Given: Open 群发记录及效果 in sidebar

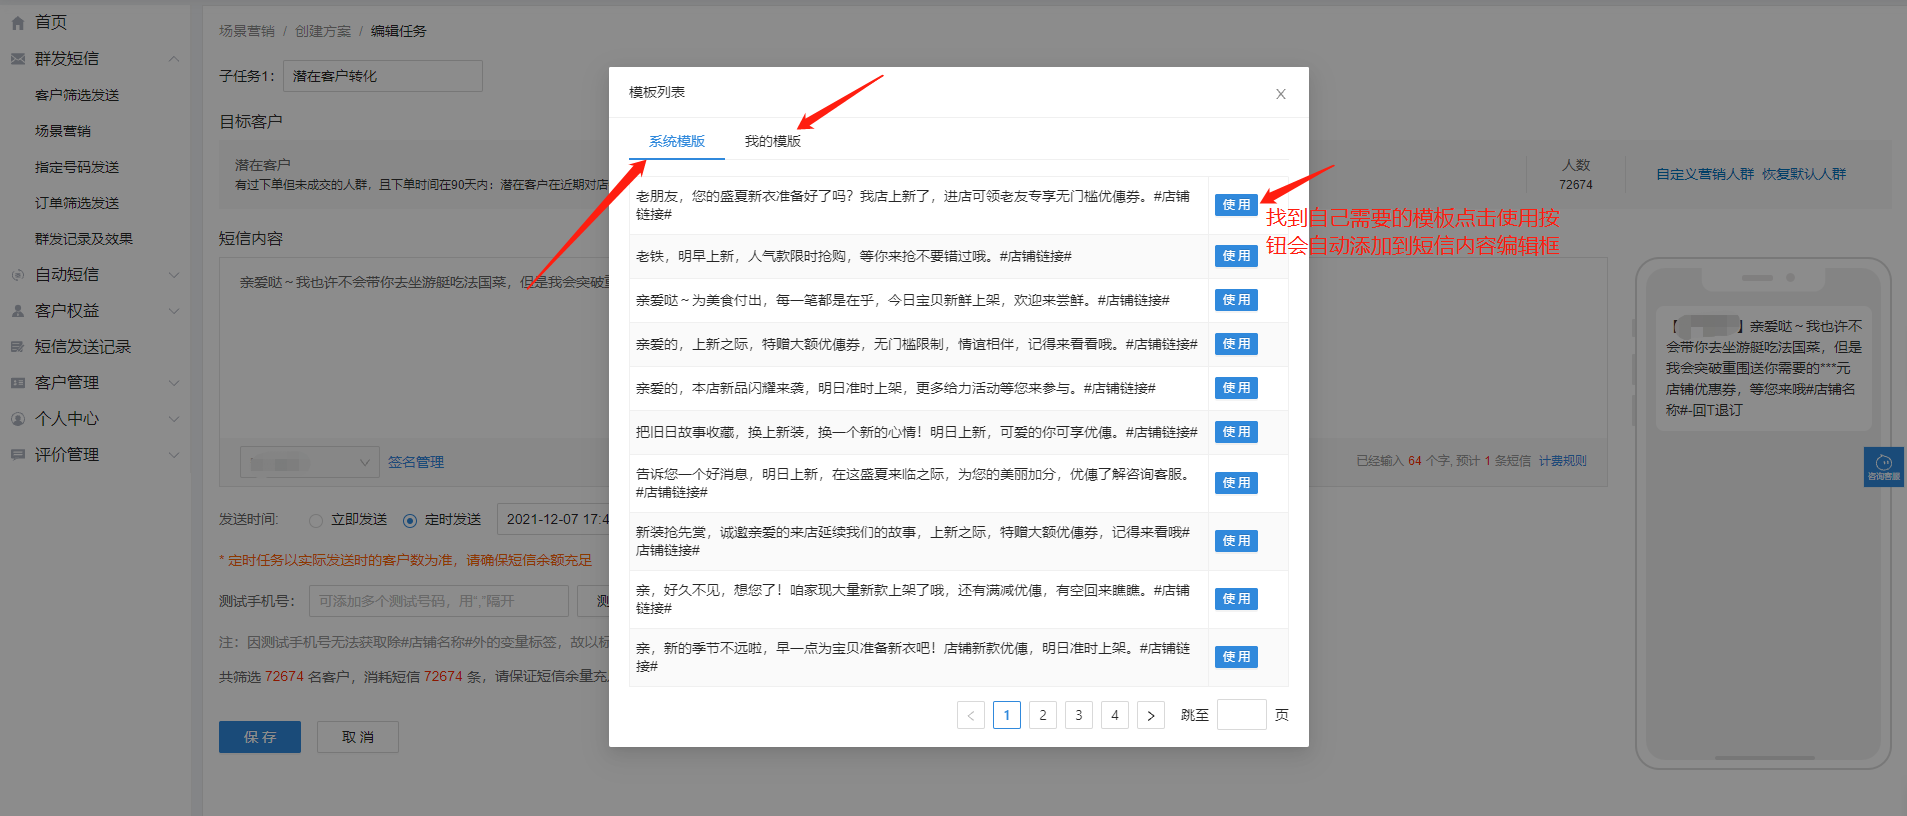Looking at the screenshot, I should pos(84,239).
